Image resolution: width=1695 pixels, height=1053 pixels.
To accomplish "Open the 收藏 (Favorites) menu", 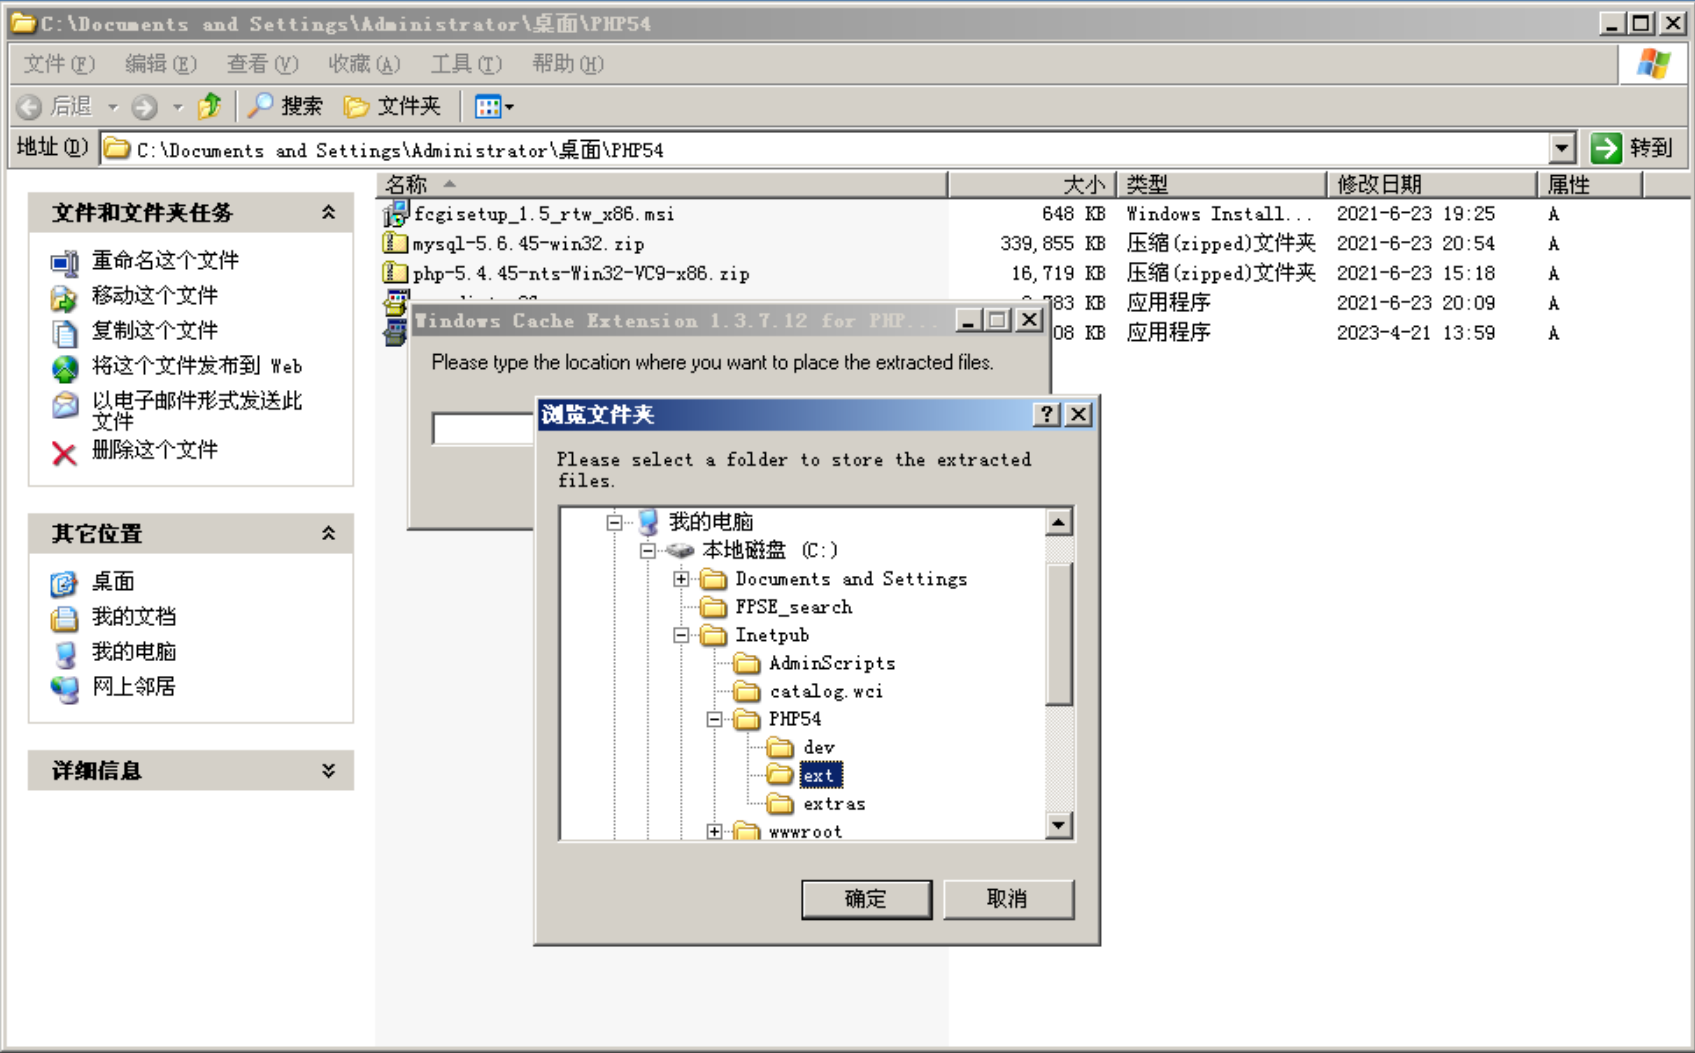I will point(364,64).
